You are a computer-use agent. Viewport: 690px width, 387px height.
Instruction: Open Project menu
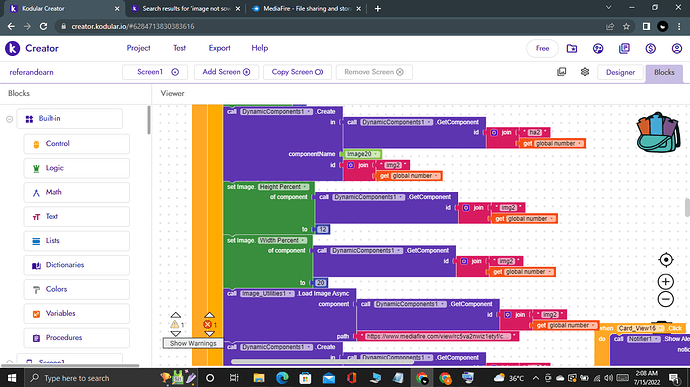coord(138,48)
